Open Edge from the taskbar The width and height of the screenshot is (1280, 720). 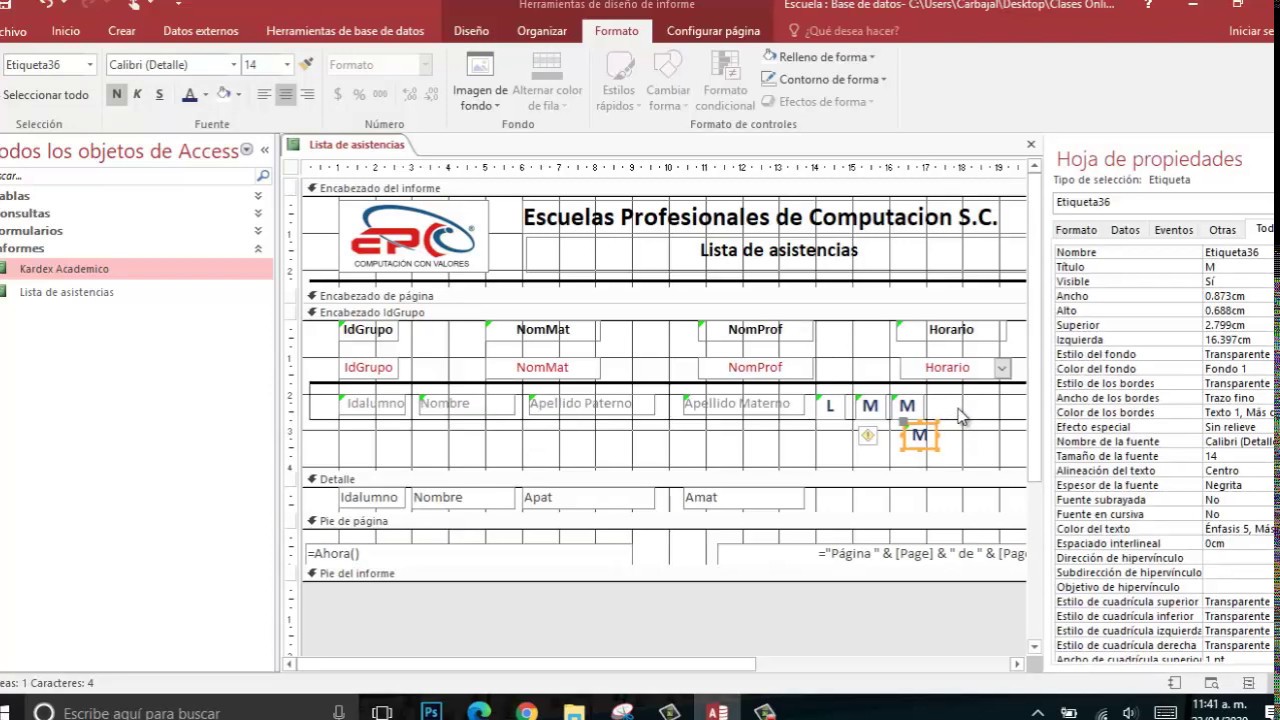[x=479, y=712]
